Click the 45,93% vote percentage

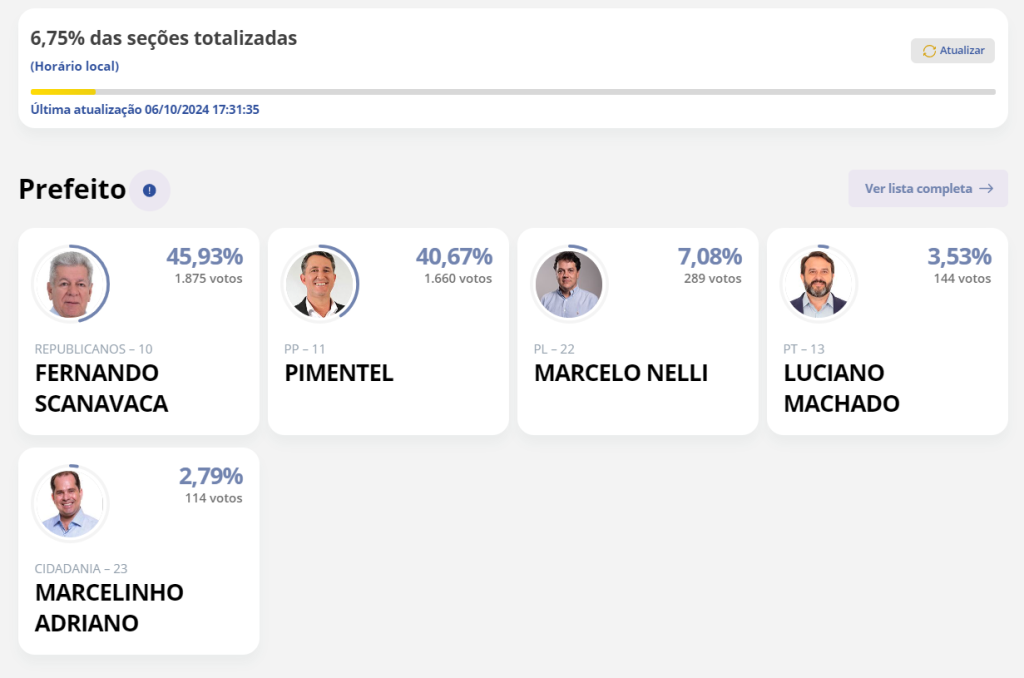(x=204, y=256)
